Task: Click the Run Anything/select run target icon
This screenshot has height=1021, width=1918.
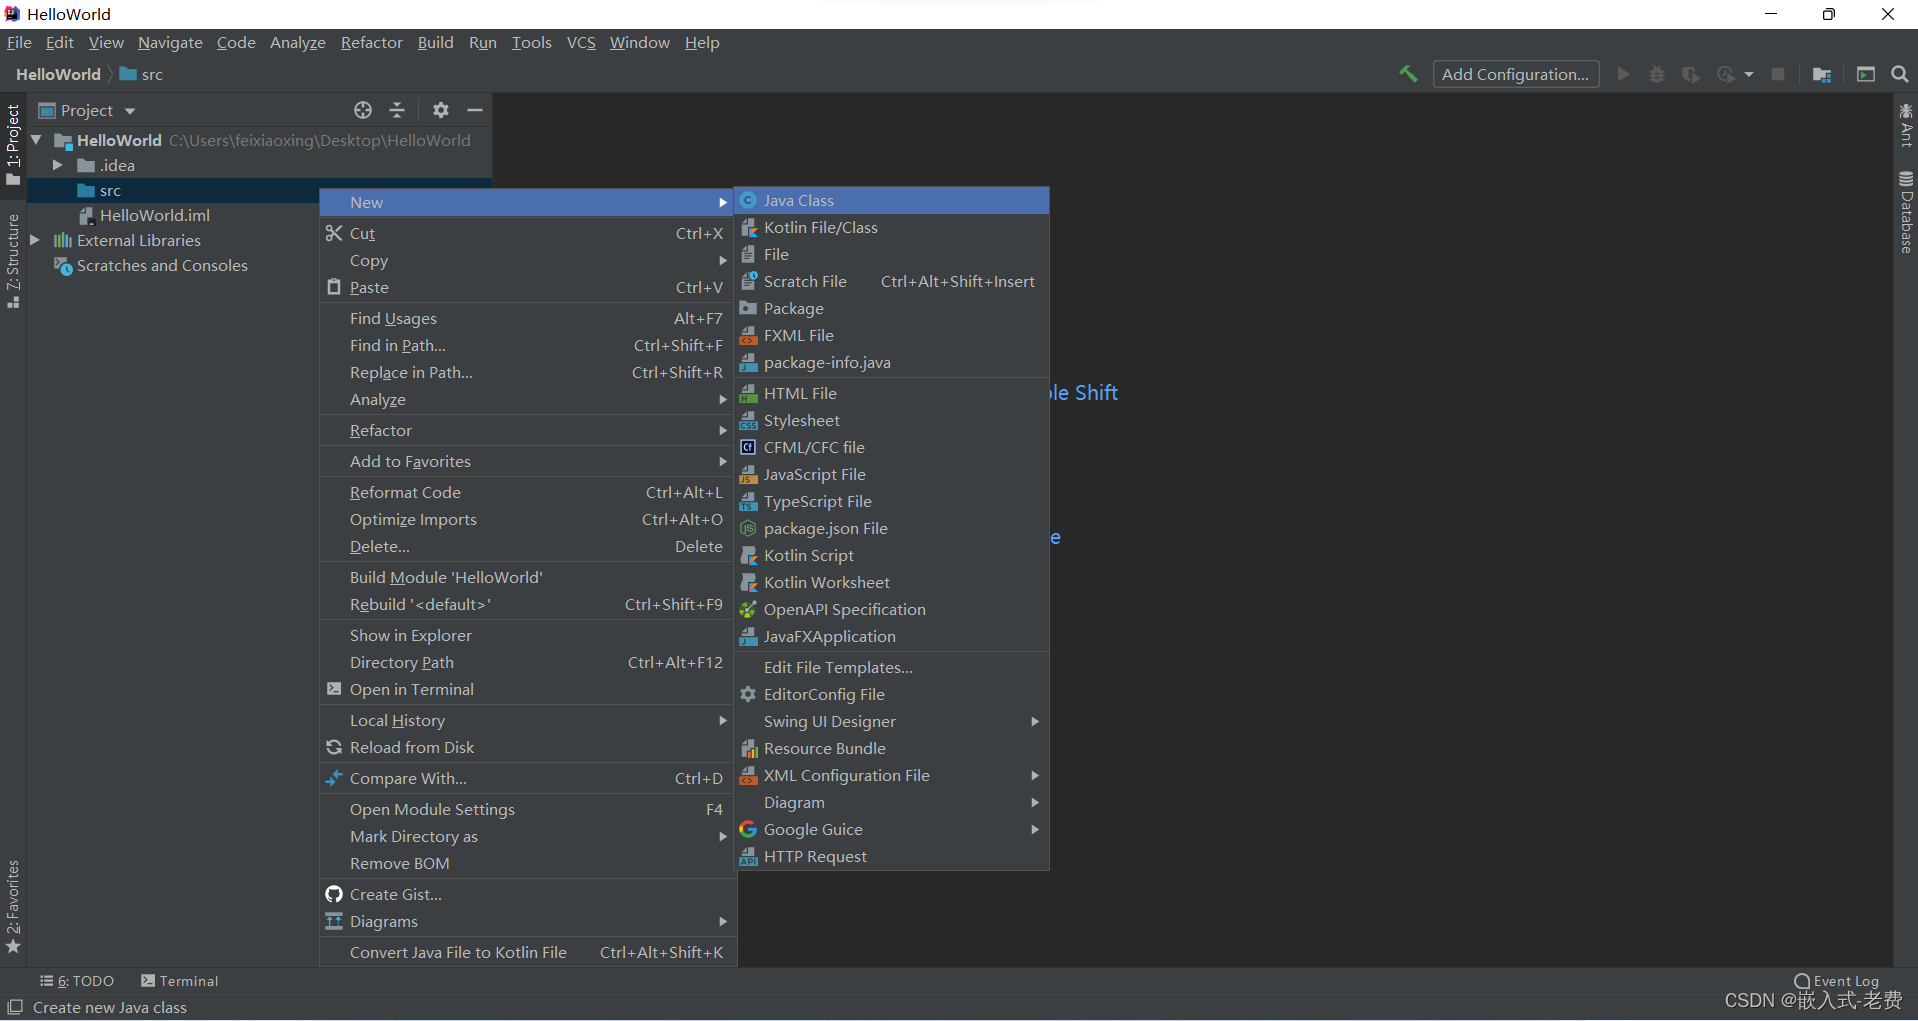Action: point(1866,74)
